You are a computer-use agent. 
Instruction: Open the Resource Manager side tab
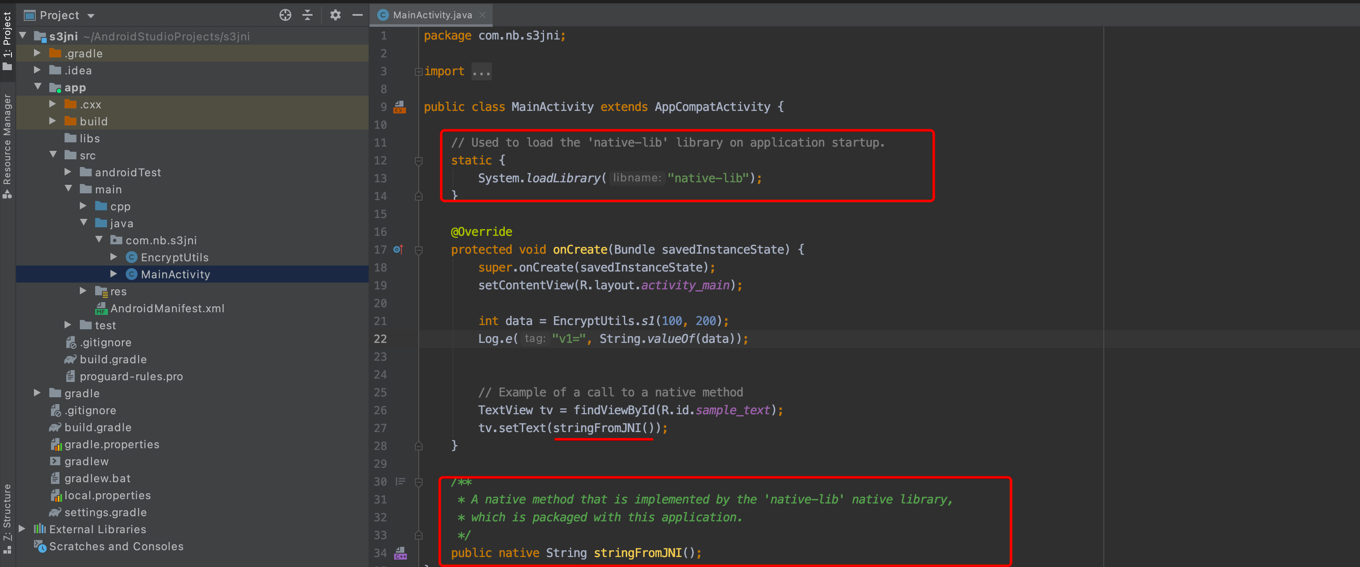[7, 146]
